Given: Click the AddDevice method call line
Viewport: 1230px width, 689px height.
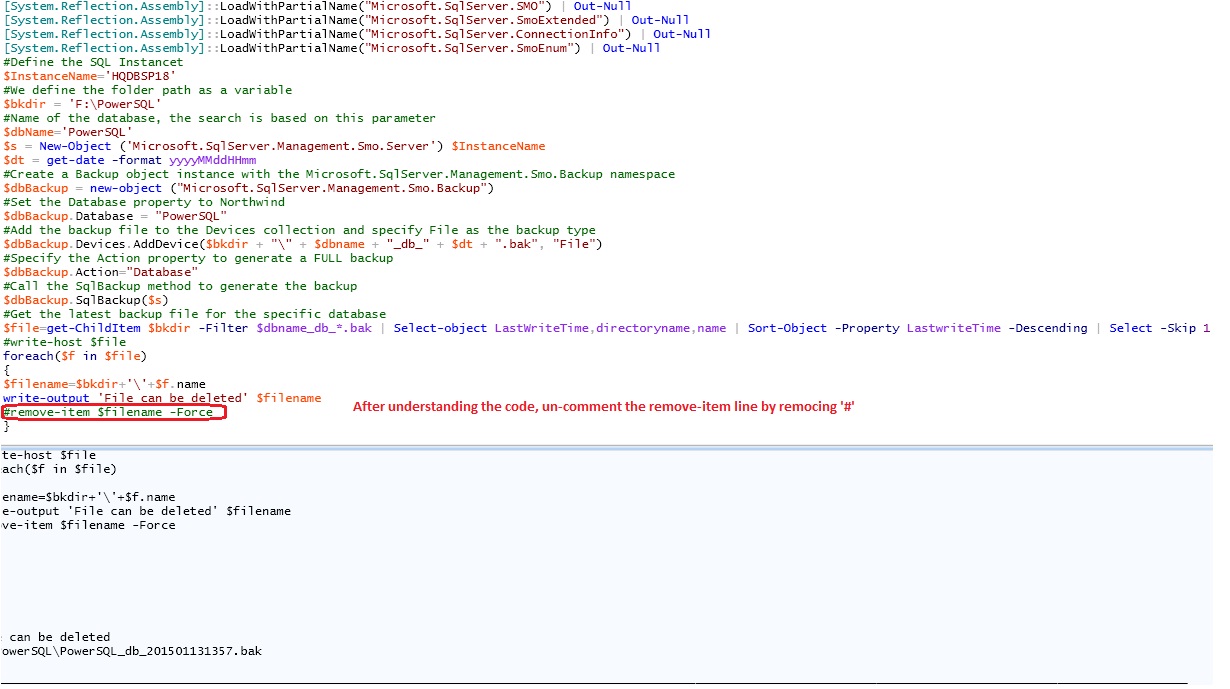Looking at the screenshot, I should [x=302, y=243].
